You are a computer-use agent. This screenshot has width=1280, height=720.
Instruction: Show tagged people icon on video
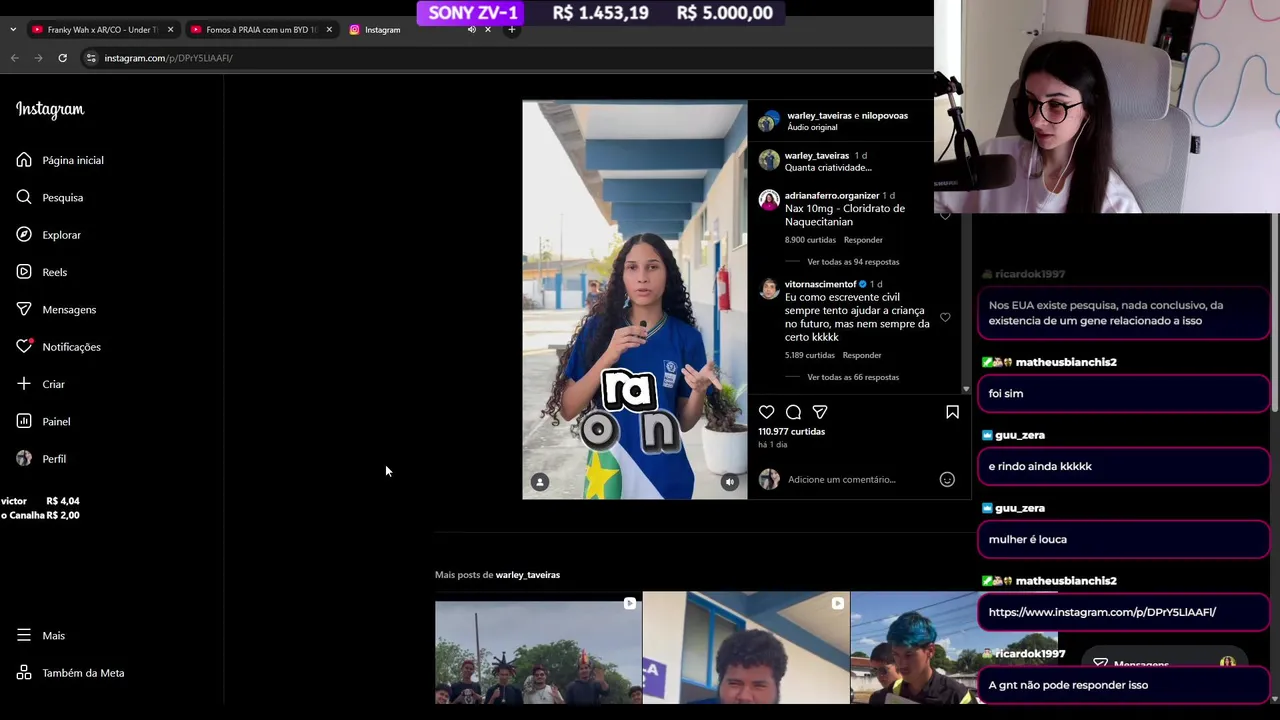click(x=539, y=482)
